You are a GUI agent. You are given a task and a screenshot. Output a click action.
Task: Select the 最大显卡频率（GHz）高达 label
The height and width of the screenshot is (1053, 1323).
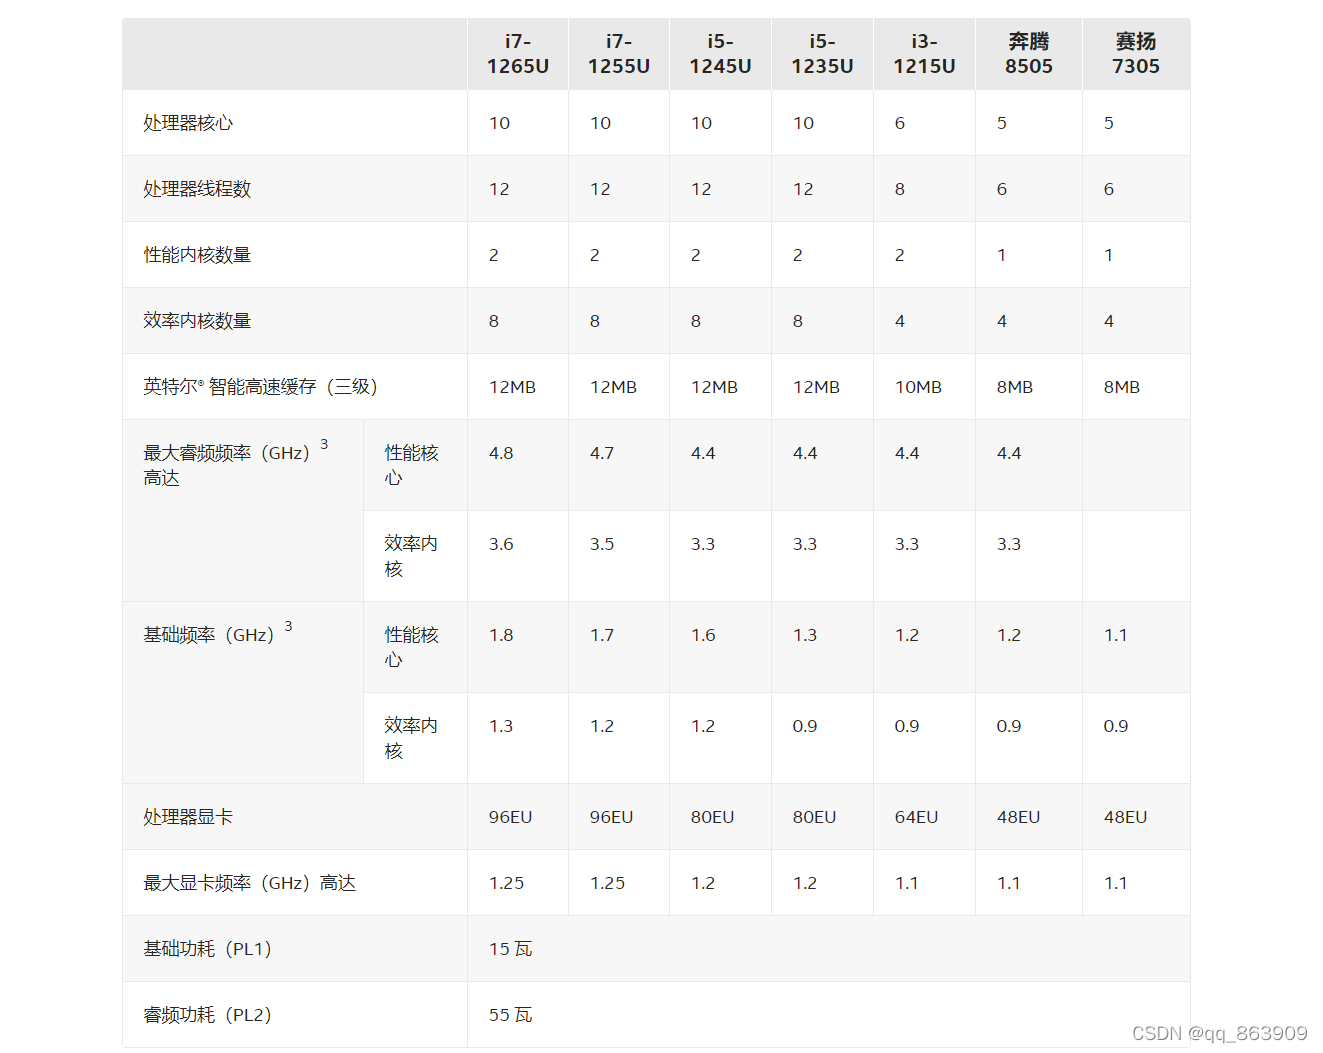(249, 883)
